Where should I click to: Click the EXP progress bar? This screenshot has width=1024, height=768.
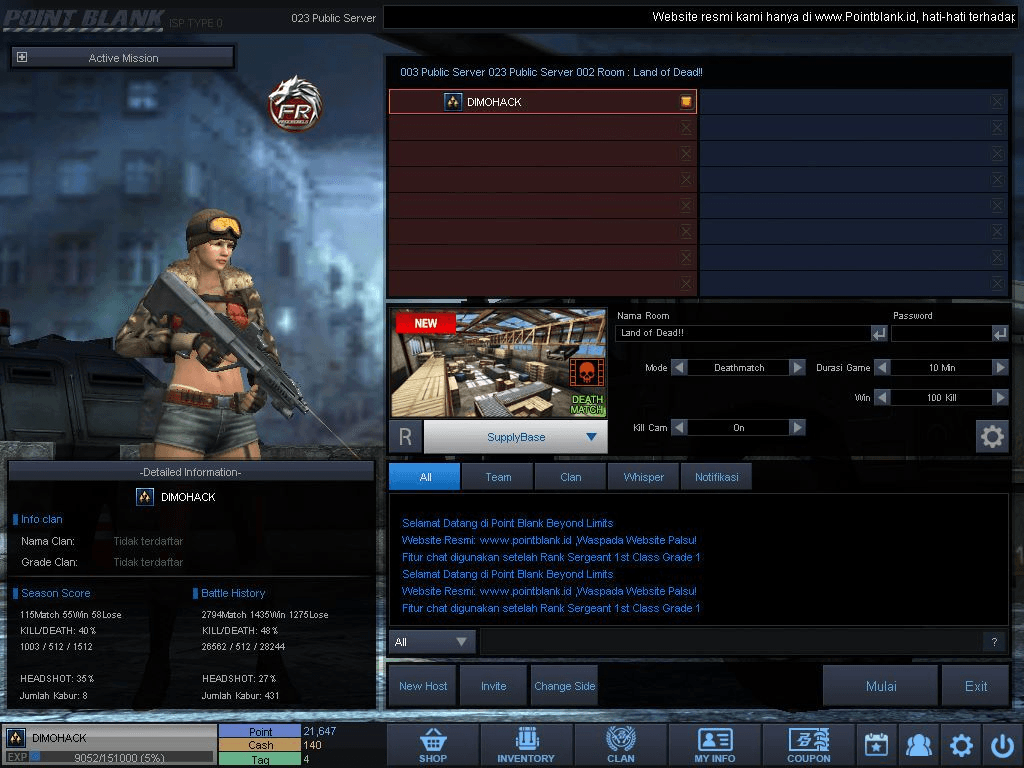[121, 758]
